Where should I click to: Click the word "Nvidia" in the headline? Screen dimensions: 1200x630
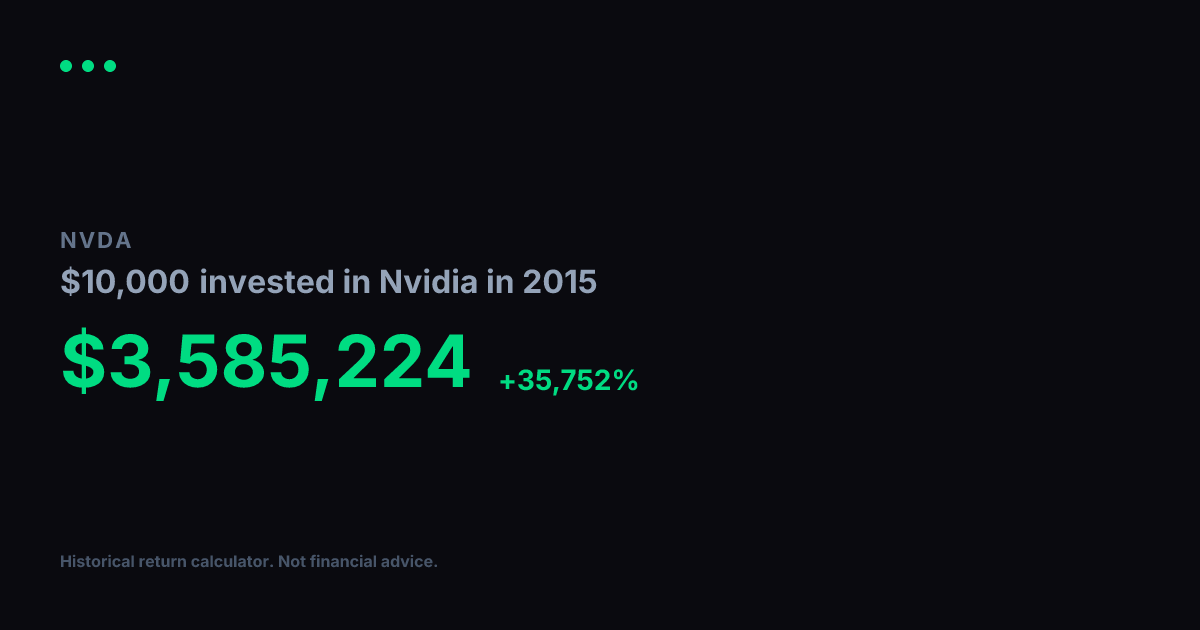tap(428, 282)
